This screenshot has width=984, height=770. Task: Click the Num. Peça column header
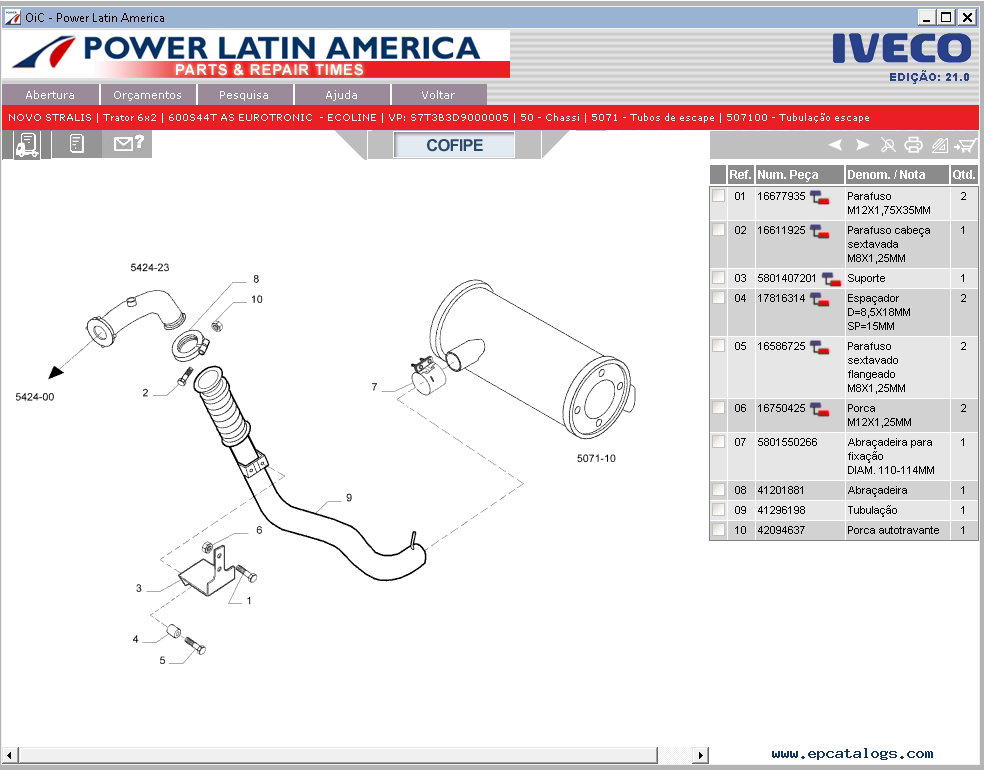tap(800, 174)
